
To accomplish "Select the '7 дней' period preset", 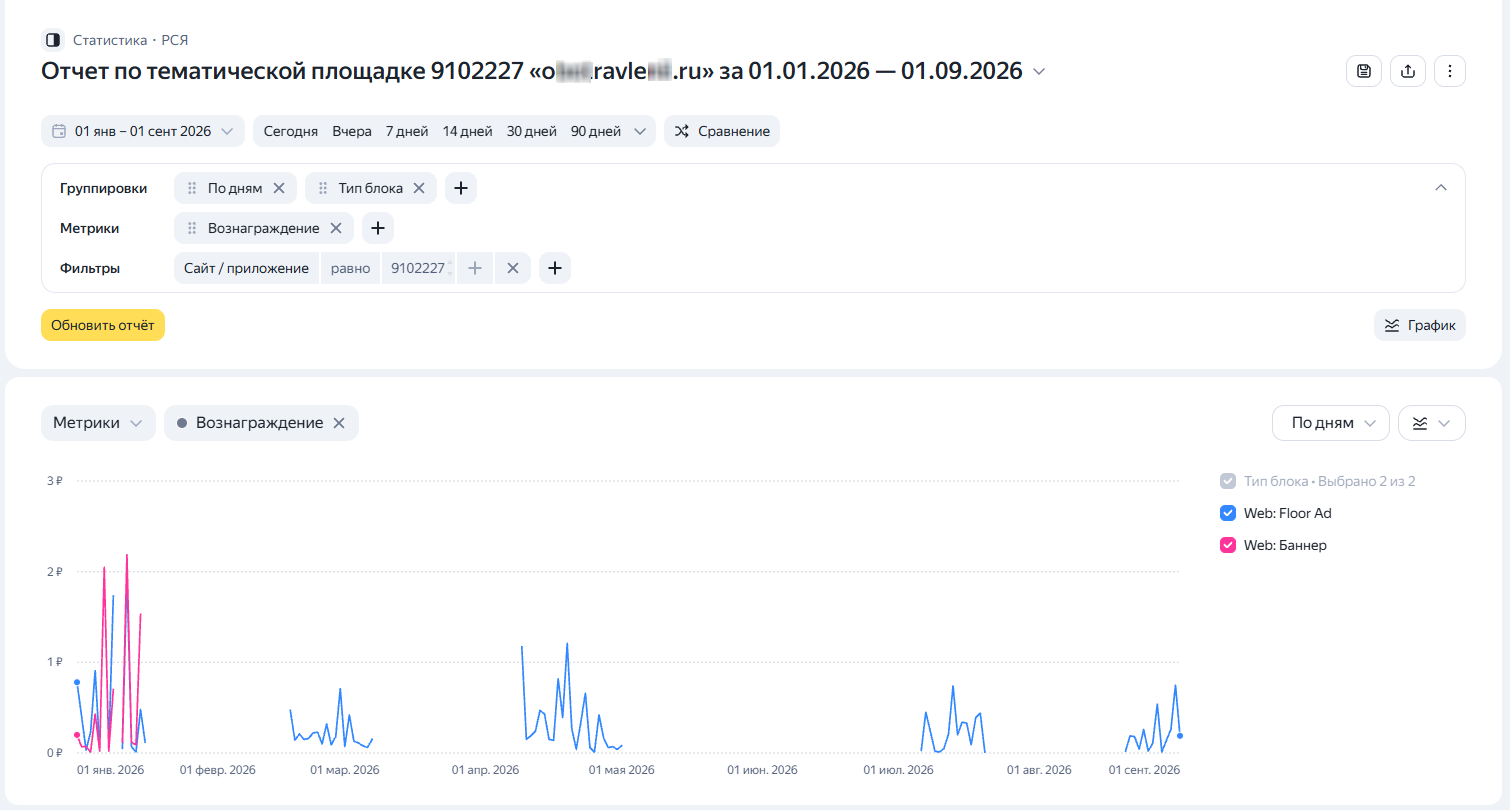I will [407, 131].
